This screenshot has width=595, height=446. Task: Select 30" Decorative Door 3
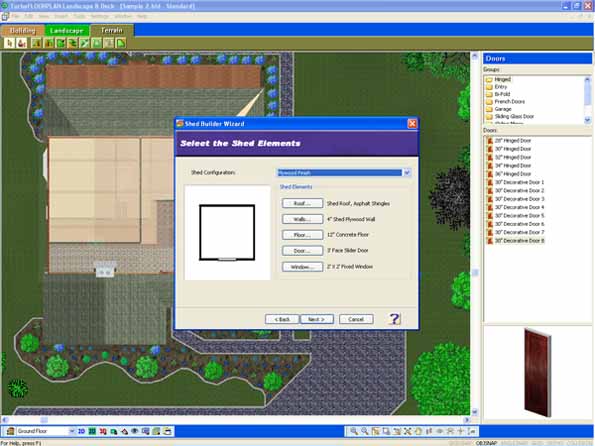519,199
